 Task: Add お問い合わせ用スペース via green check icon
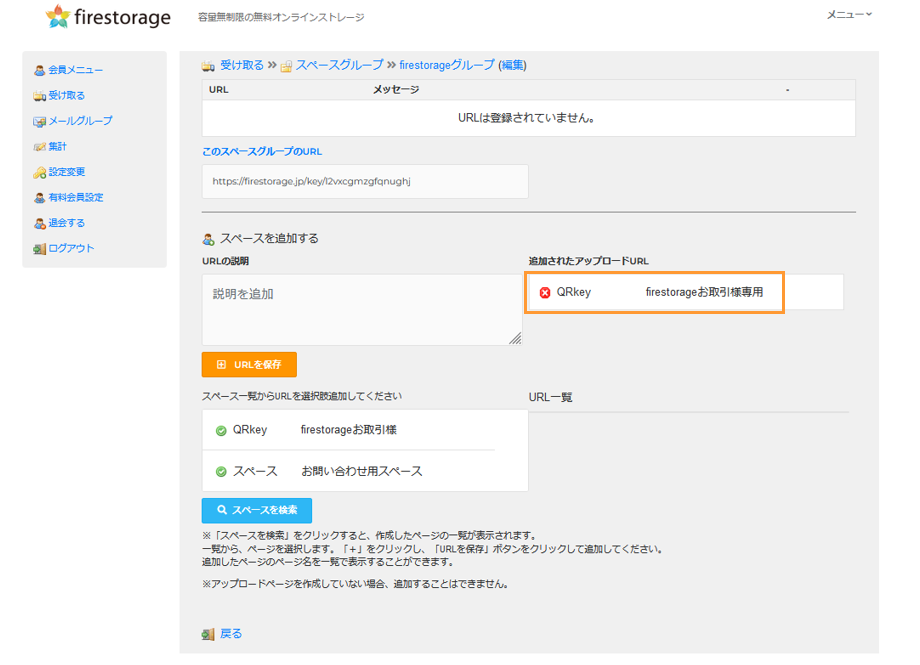tap(221, 472)
